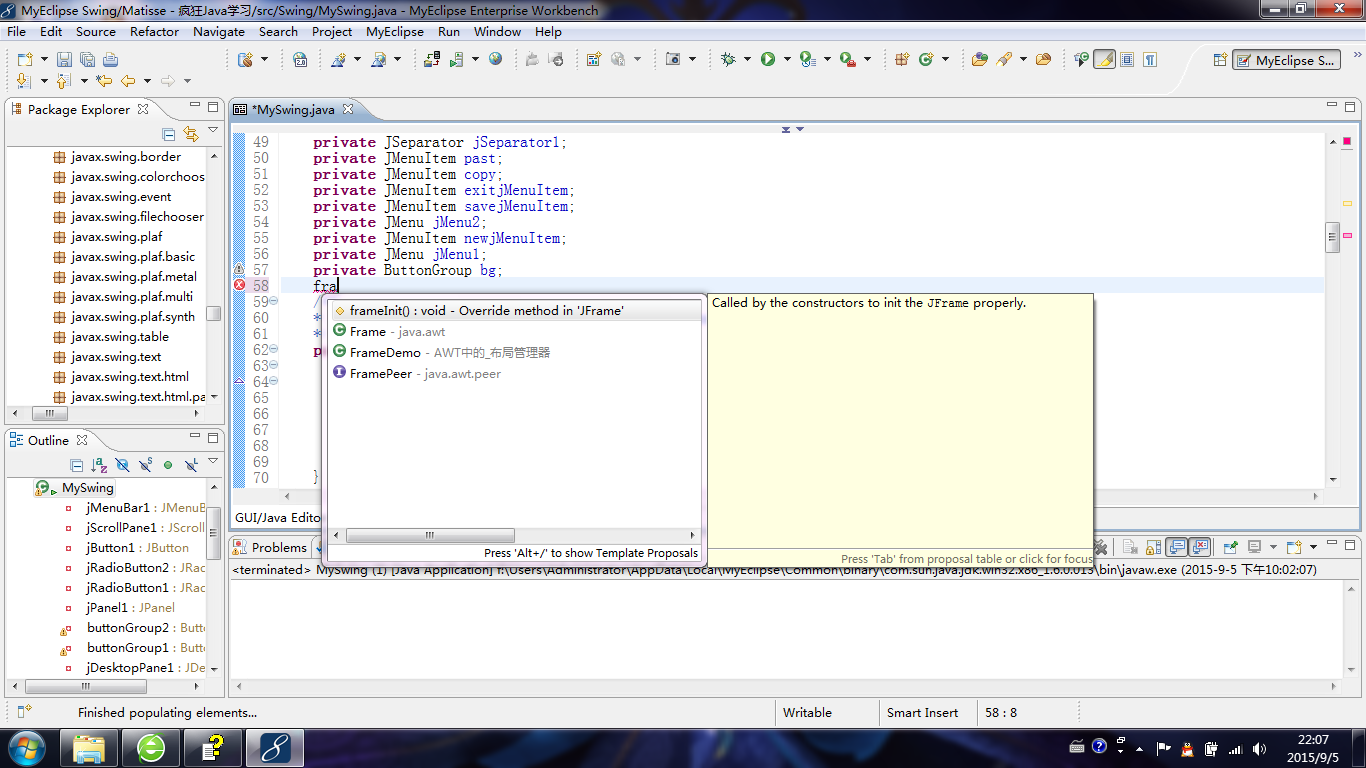Toggle Hide Non-Public Members in Outline
The width and height of the screenshot is (1366, 768).
168,465
